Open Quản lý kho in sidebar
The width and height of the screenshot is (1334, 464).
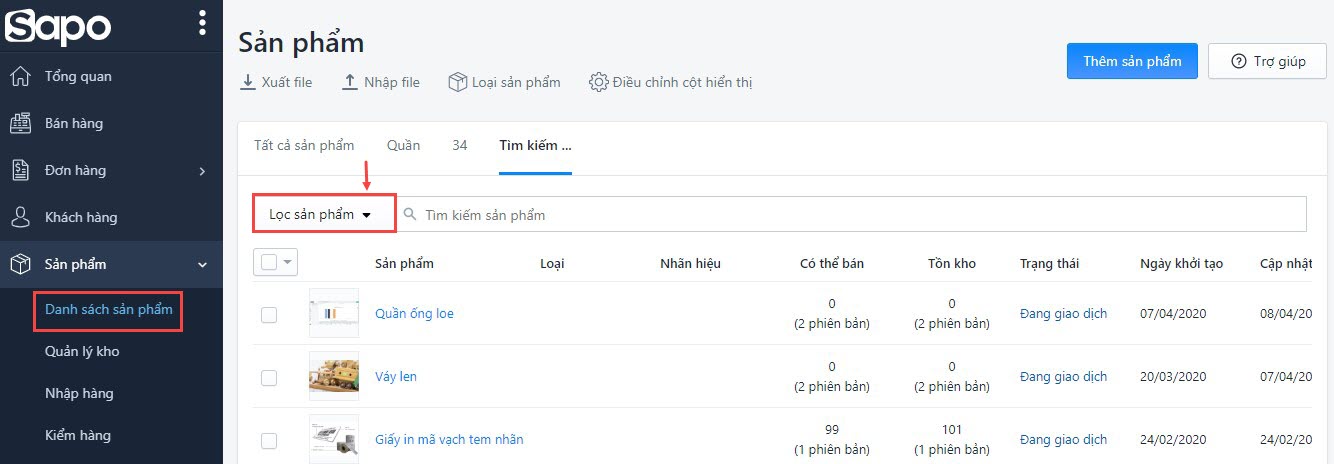[x=82, y=351]
